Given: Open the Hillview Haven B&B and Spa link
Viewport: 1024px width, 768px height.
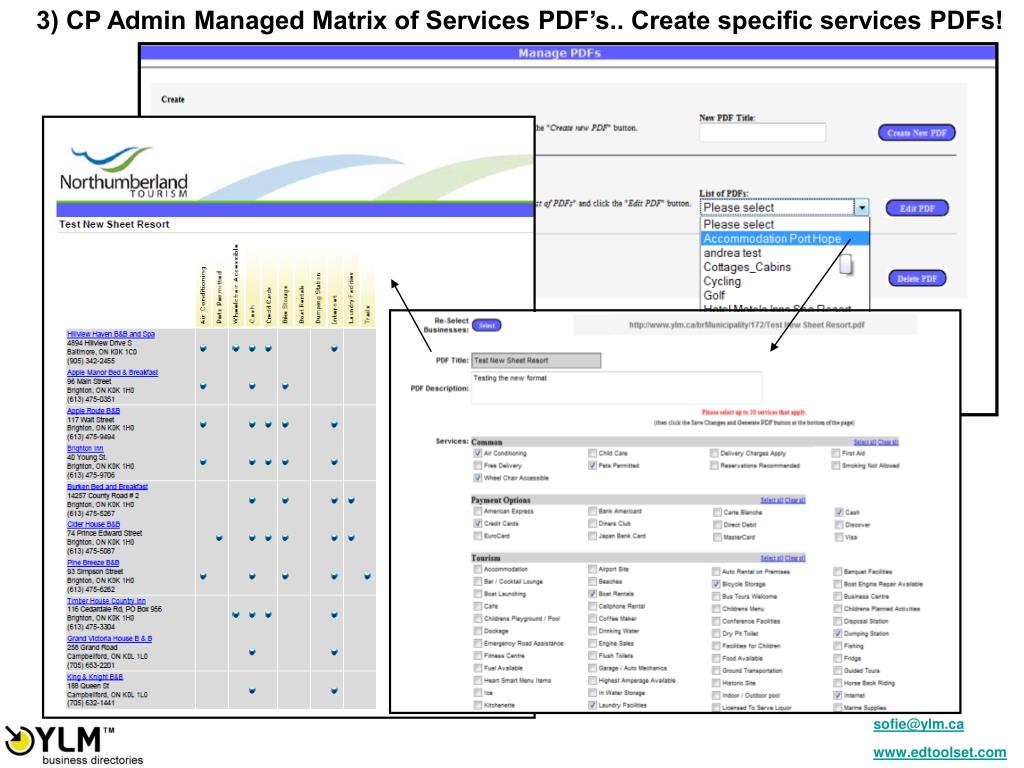Looking at the screenshot, I should 111,334.
